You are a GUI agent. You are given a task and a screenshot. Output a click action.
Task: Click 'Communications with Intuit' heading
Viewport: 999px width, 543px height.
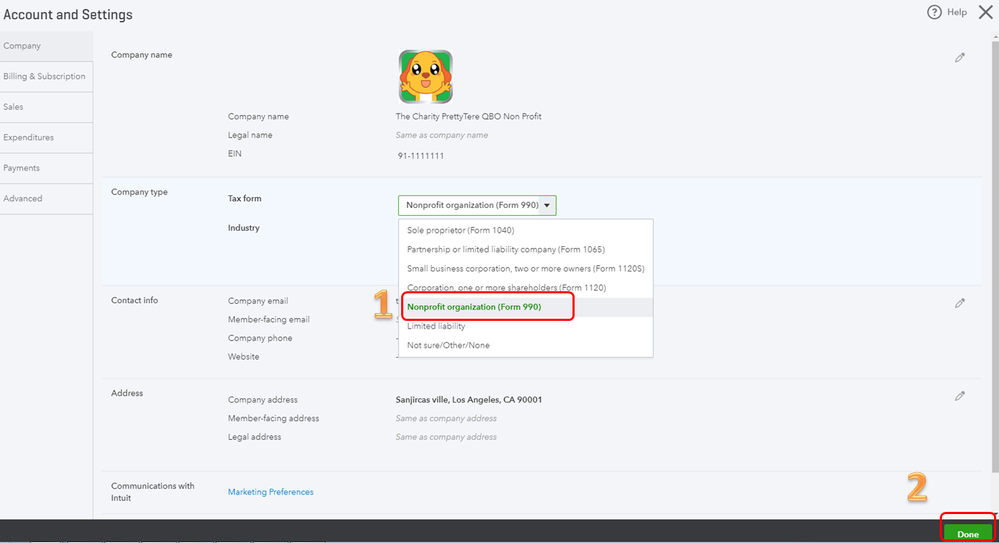pyautogui.click(x=152, y=491)
